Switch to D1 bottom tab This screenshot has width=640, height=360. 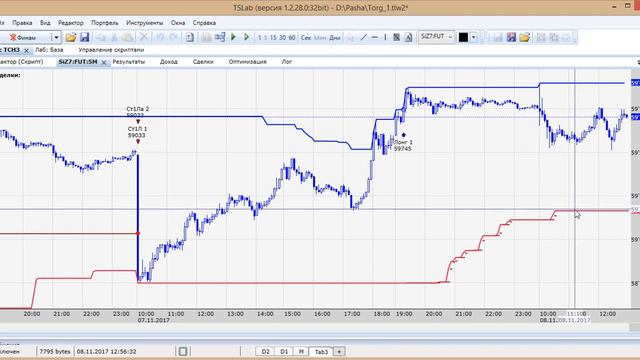(x=284, y=351)
